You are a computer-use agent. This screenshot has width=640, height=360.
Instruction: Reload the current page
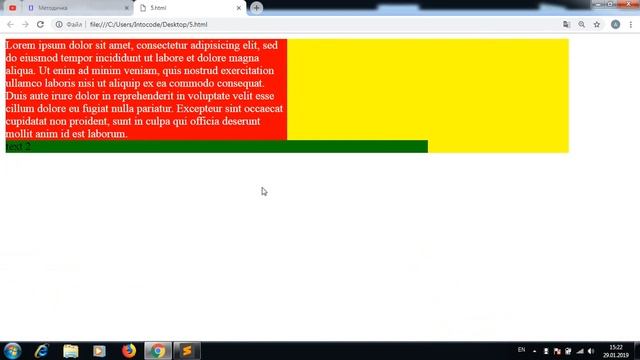pyautogui.click(x=40, y=24)
